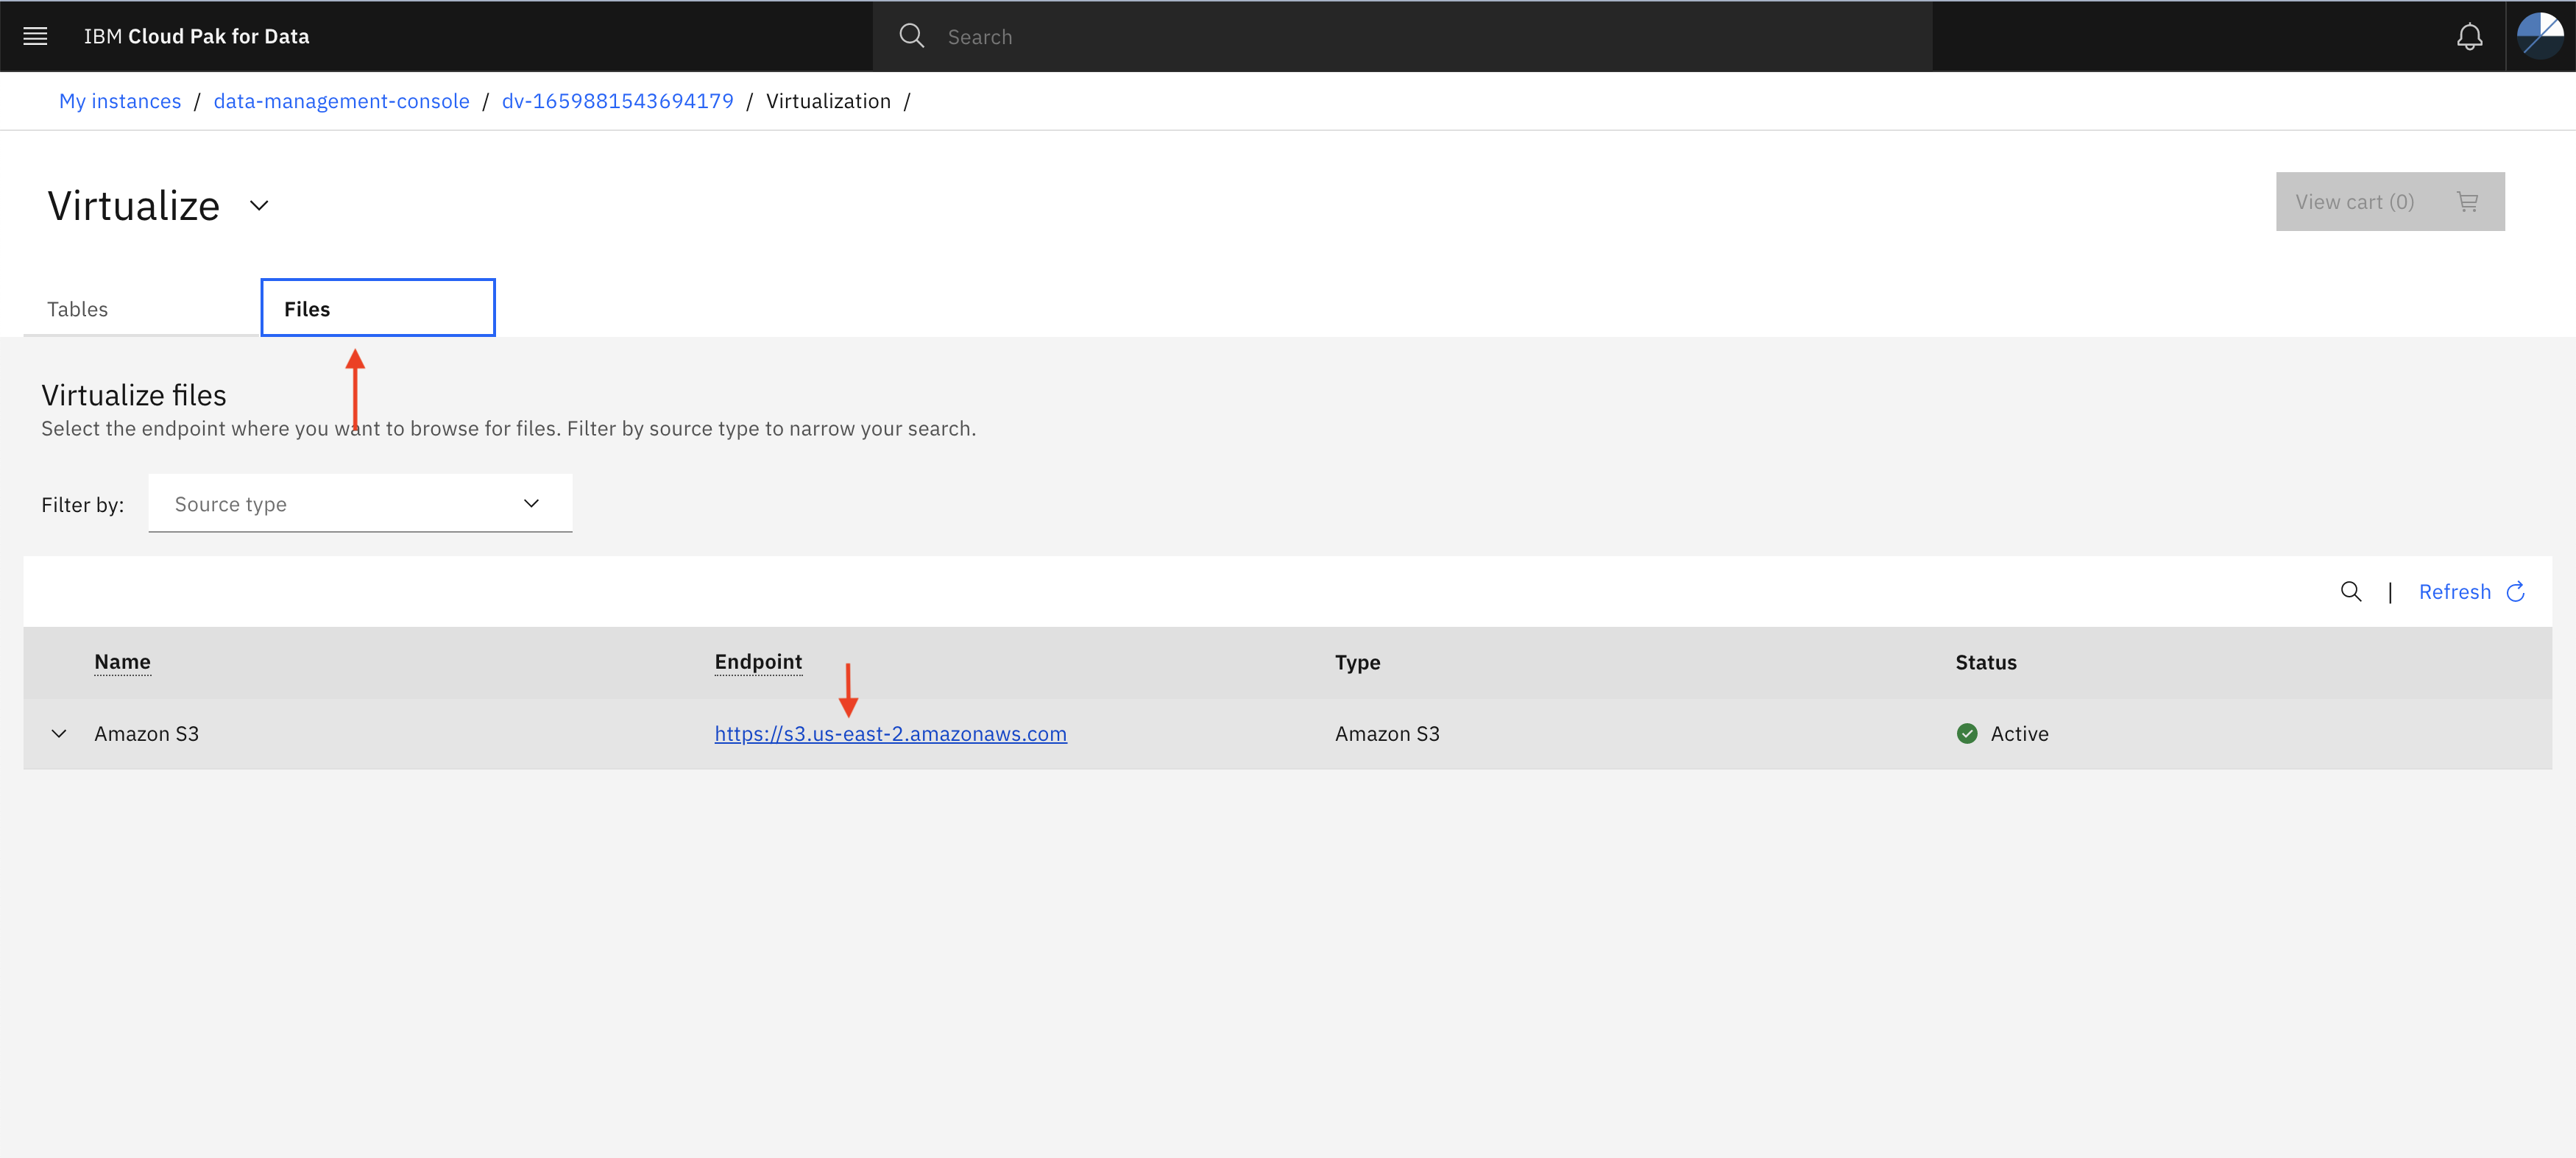The width and height of the screenshot is (2576, 1158).
Task: Focus the global Search field
Action: pos(1402,37)
